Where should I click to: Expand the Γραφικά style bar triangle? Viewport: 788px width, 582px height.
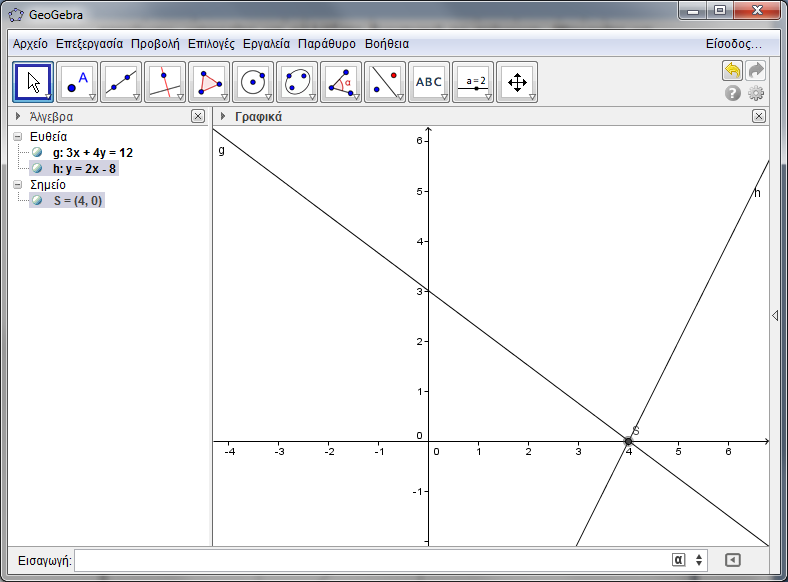tap(223, 116)
